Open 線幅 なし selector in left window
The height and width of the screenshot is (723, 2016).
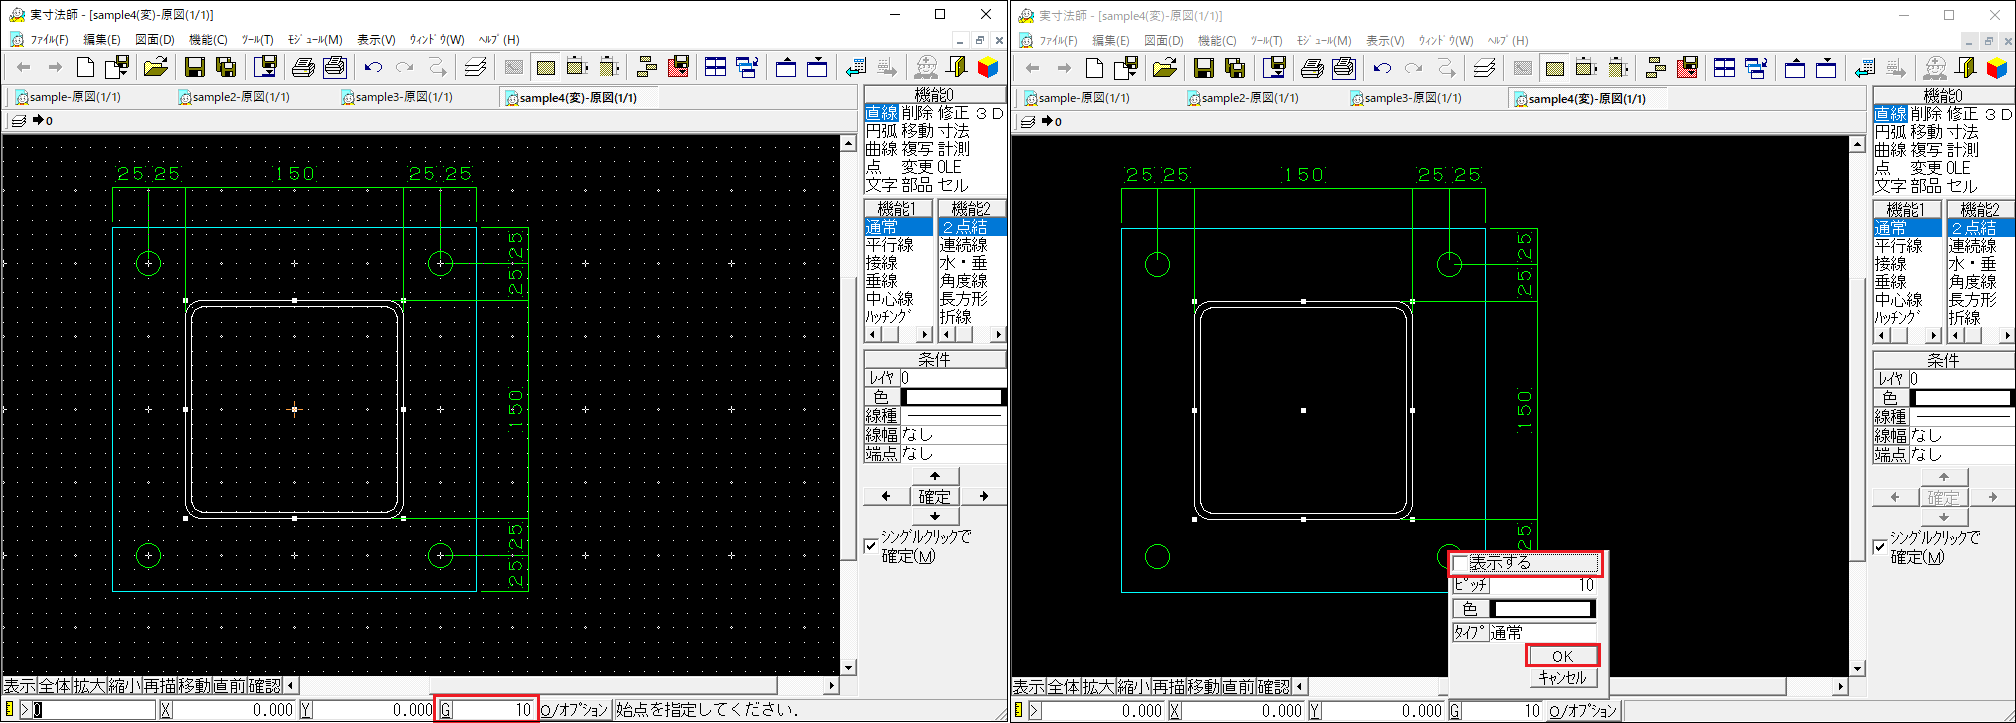[x=953, y=434]
